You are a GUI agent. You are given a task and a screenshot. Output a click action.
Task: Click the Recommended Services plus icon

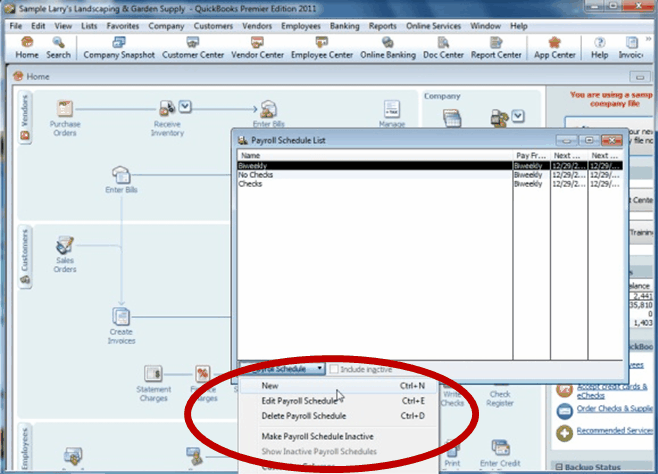(564, 432)
